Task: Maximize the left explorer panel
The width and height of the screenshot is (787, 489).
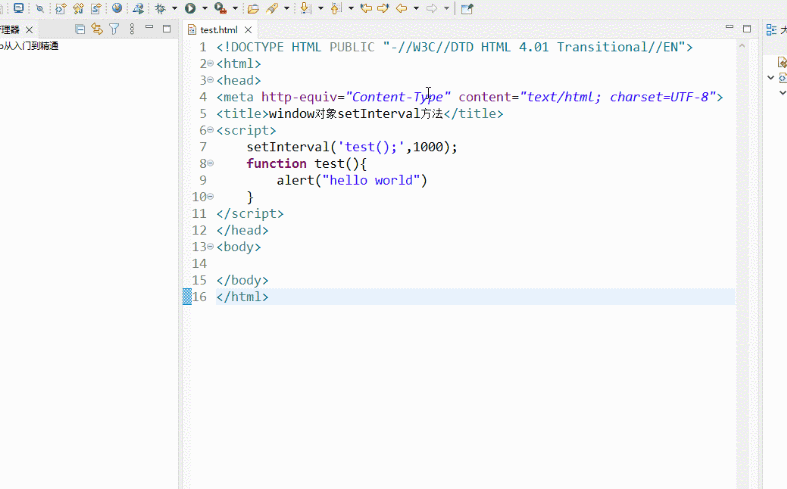Action: 167,29
